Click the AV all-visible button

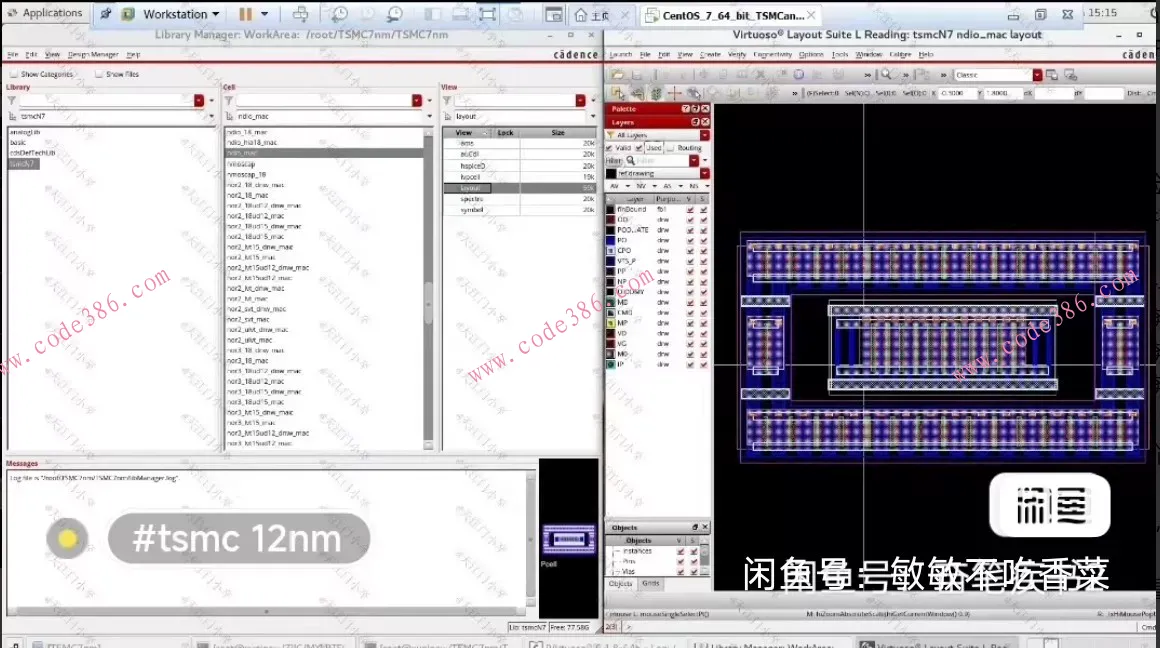614,186
